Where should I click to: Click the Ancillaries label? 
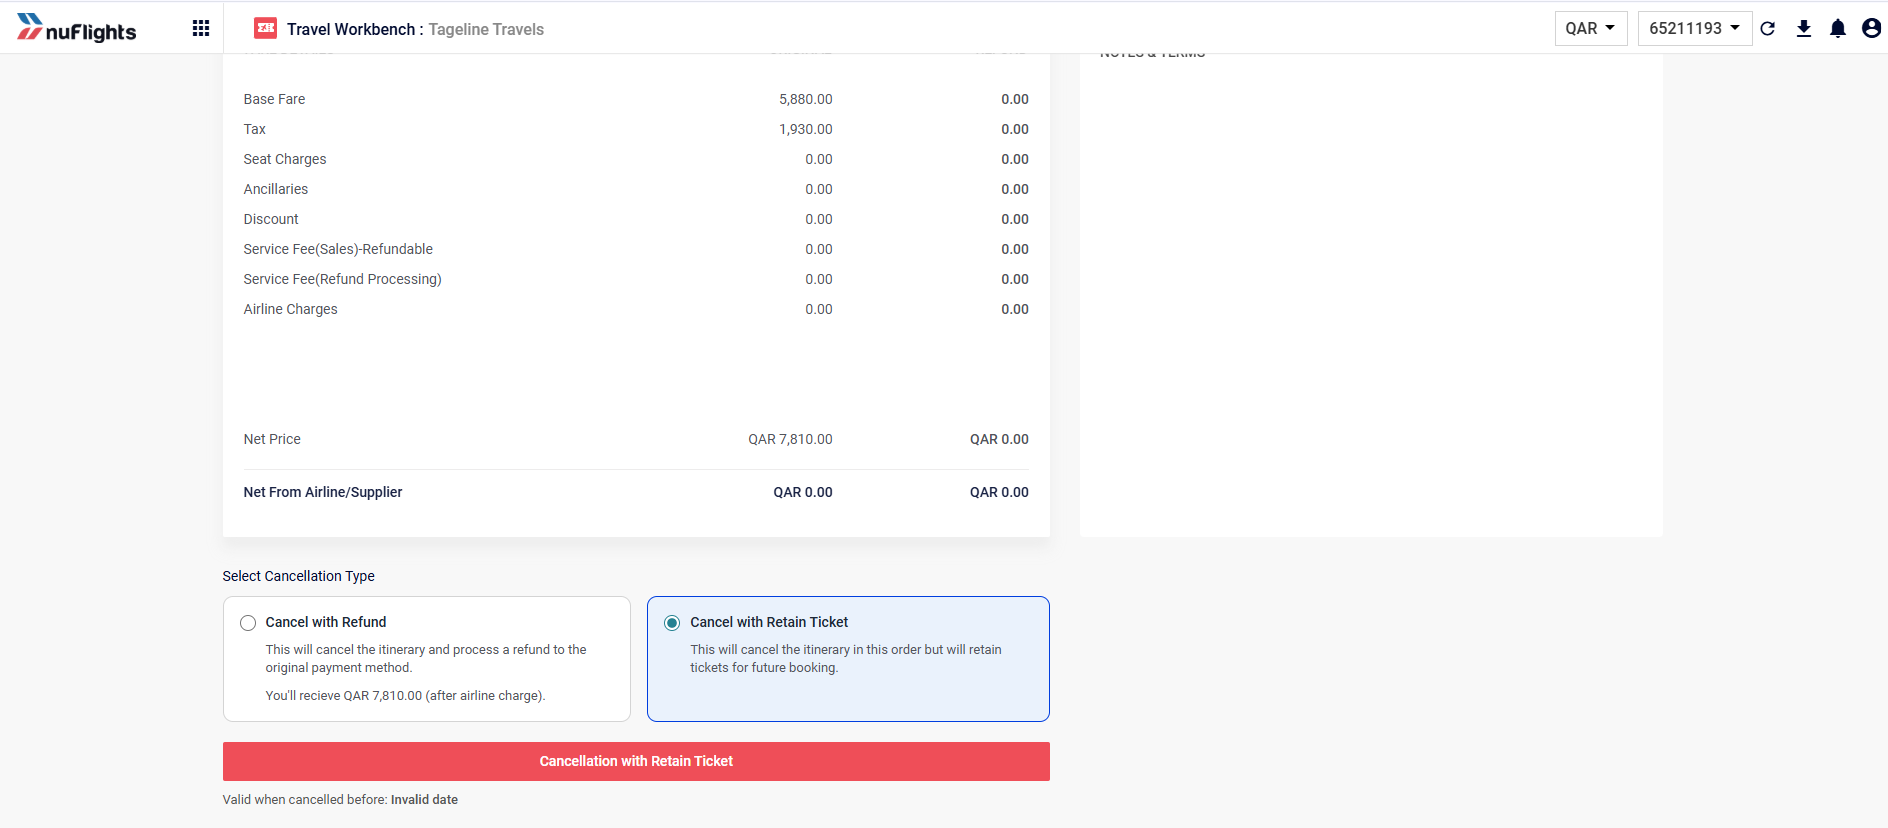pos(276,189)
